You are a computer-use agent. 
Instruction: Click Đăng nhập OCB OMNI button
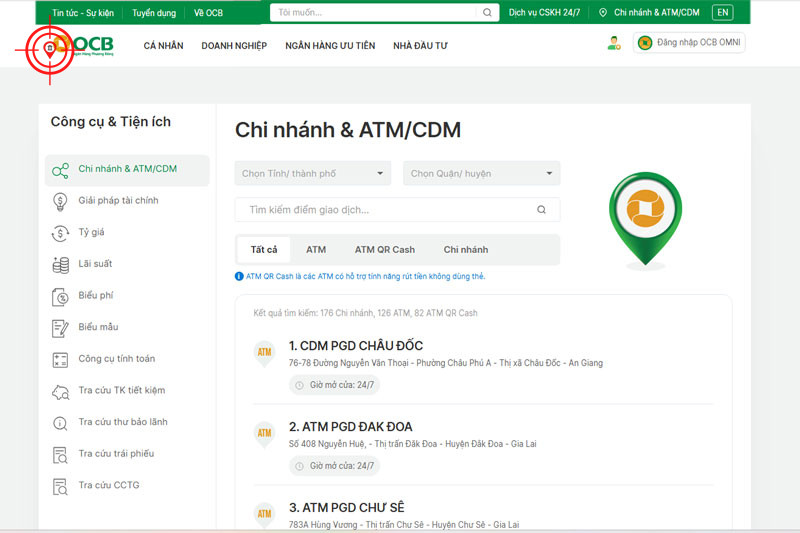pyautogui.click(x=689, y=43)
